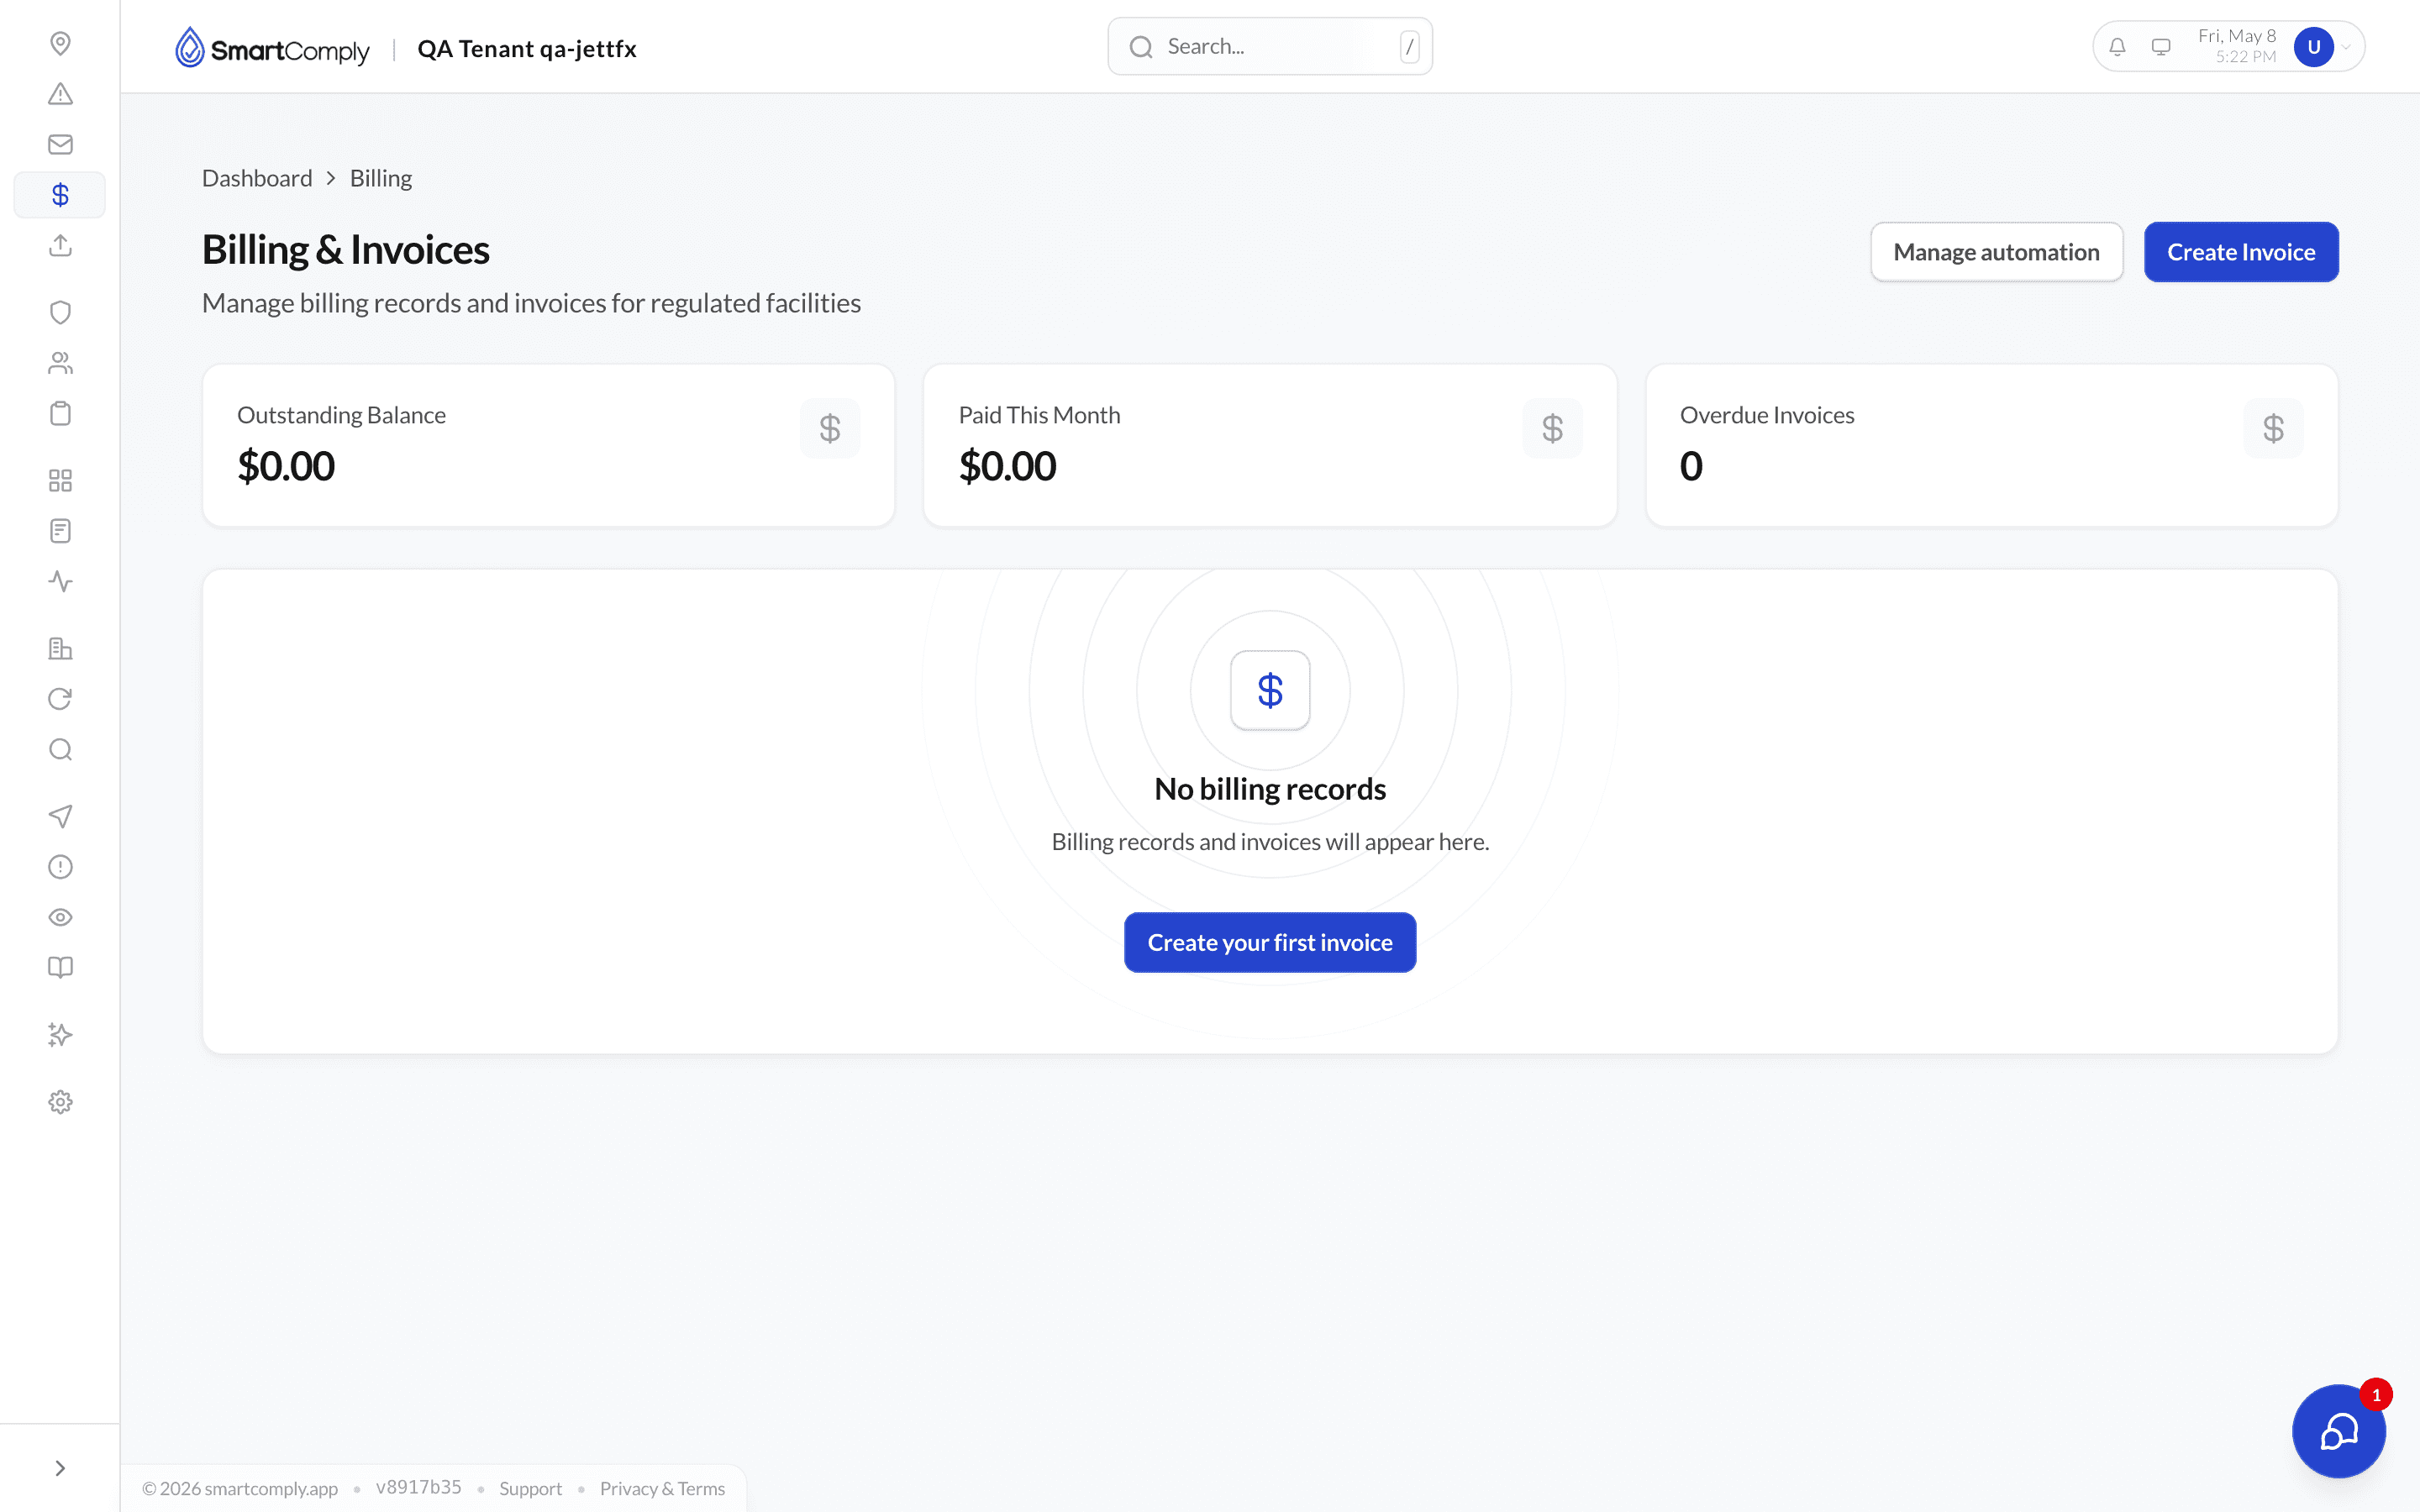
Task: Click Create your first invoice button
Action: tap(1270, 942)
